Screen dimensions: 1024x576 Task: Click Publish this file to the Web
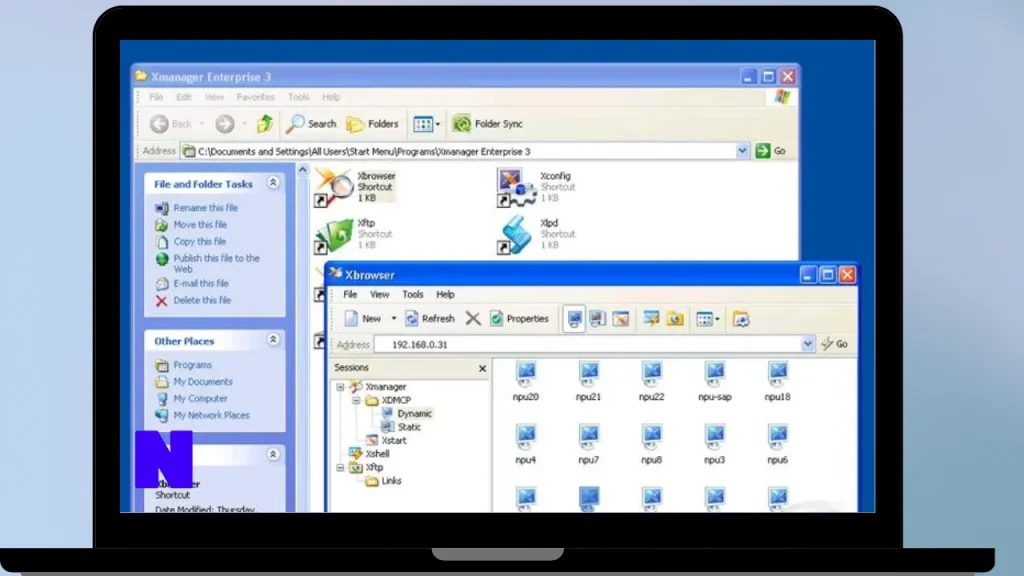(x=216, y=263)
